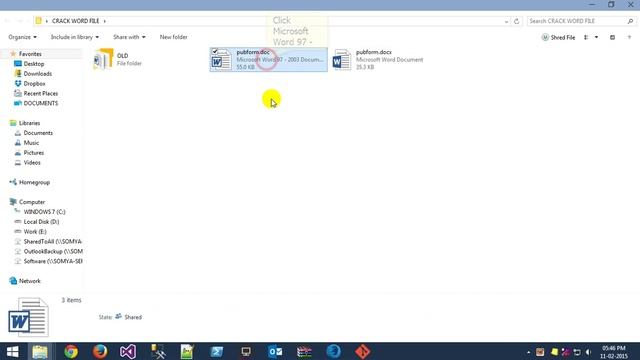Launch Google Chrome from taskbar
640x360 pixels.
click(x=71, y=351)
